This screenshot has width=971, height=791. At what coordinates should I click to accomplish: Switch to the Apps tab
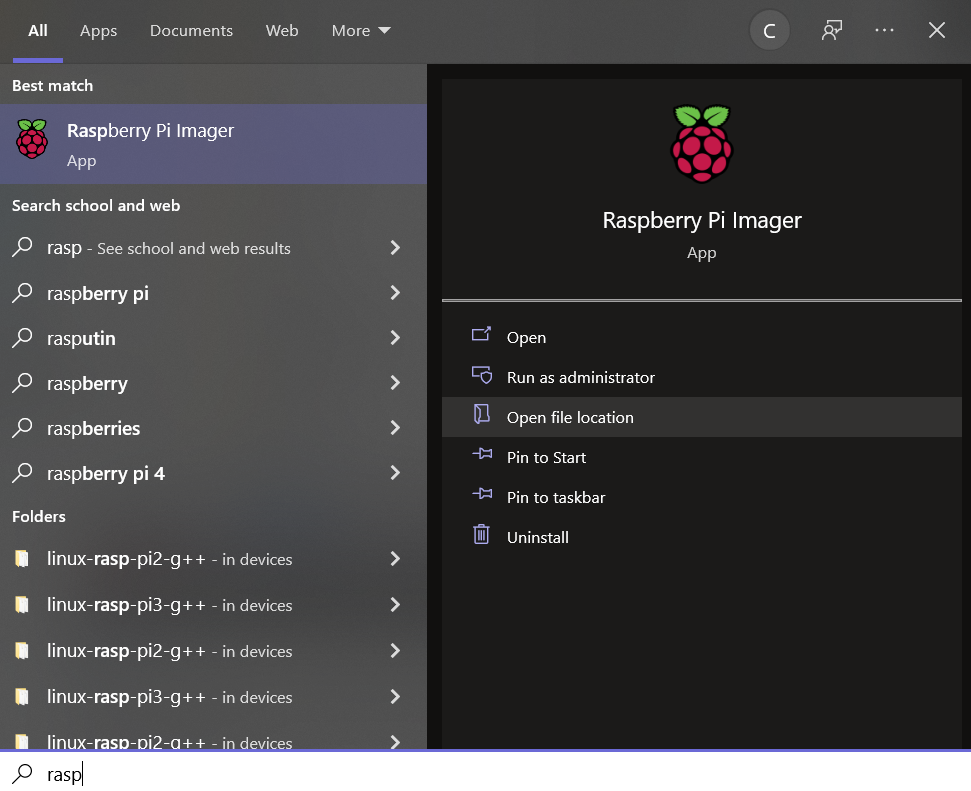(x=98, y=30)
